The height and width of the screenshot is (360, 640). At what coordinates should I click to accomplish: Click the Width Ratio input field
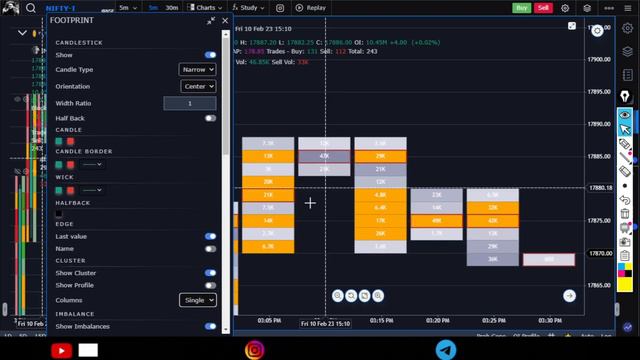coord(190,103)
